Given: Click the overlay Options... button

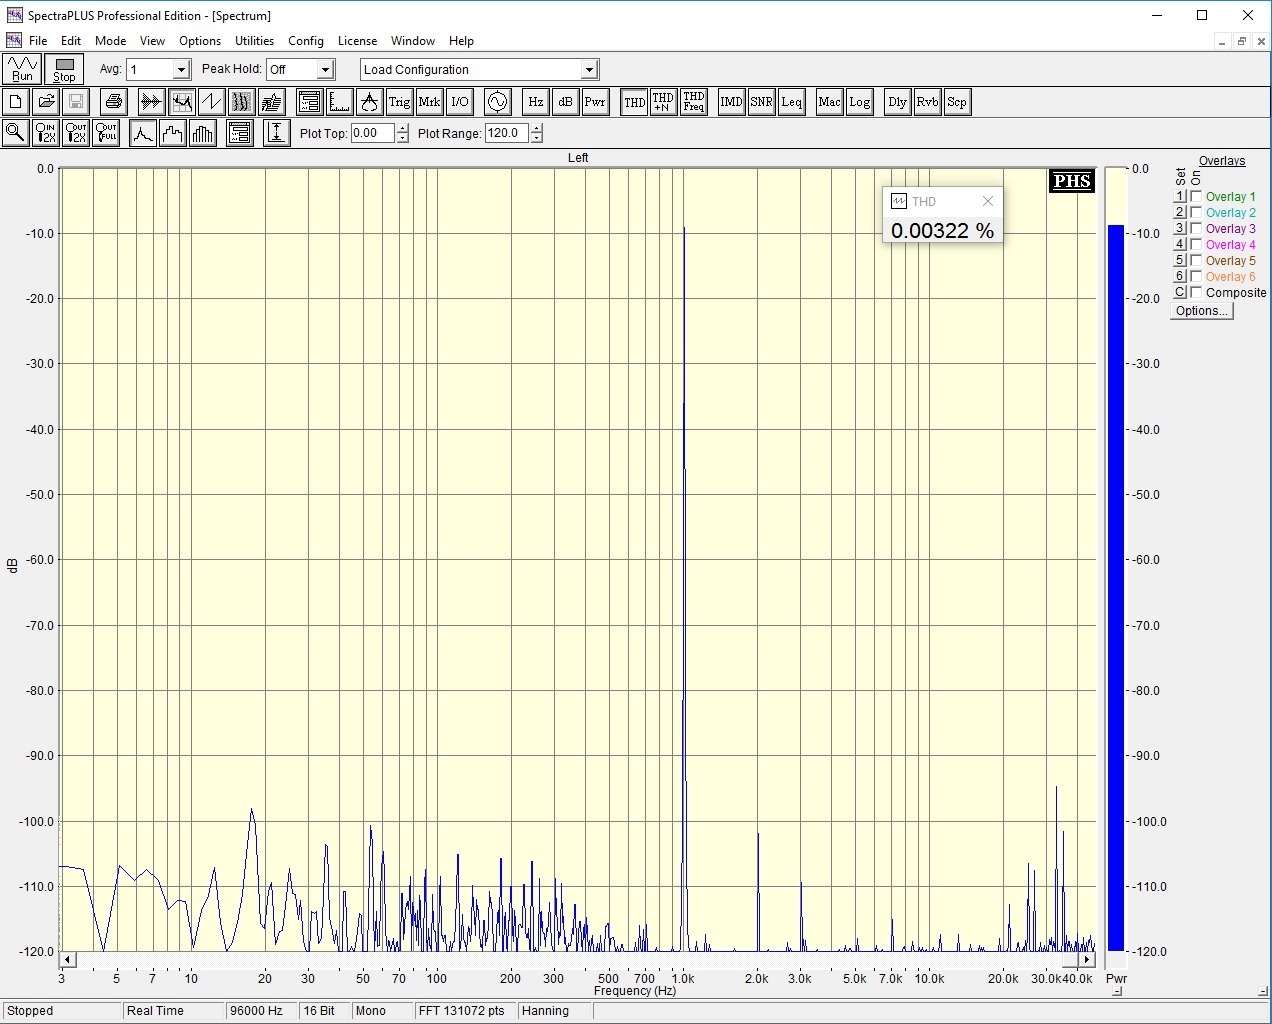Looking at the screenshot, I should (x=1202, y=311).
